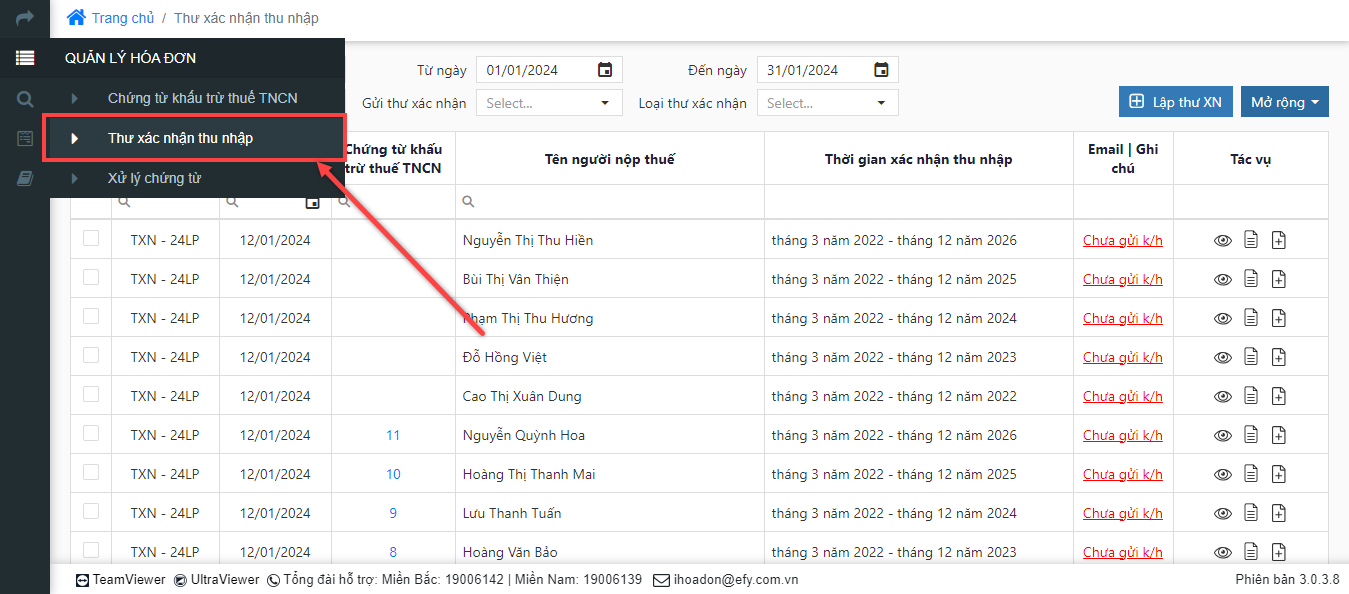The width and height of the screenshot is (1349, 594).
Task: Open the Loại thư xác nhận dropdown
Action: click(x=827, y=103)
